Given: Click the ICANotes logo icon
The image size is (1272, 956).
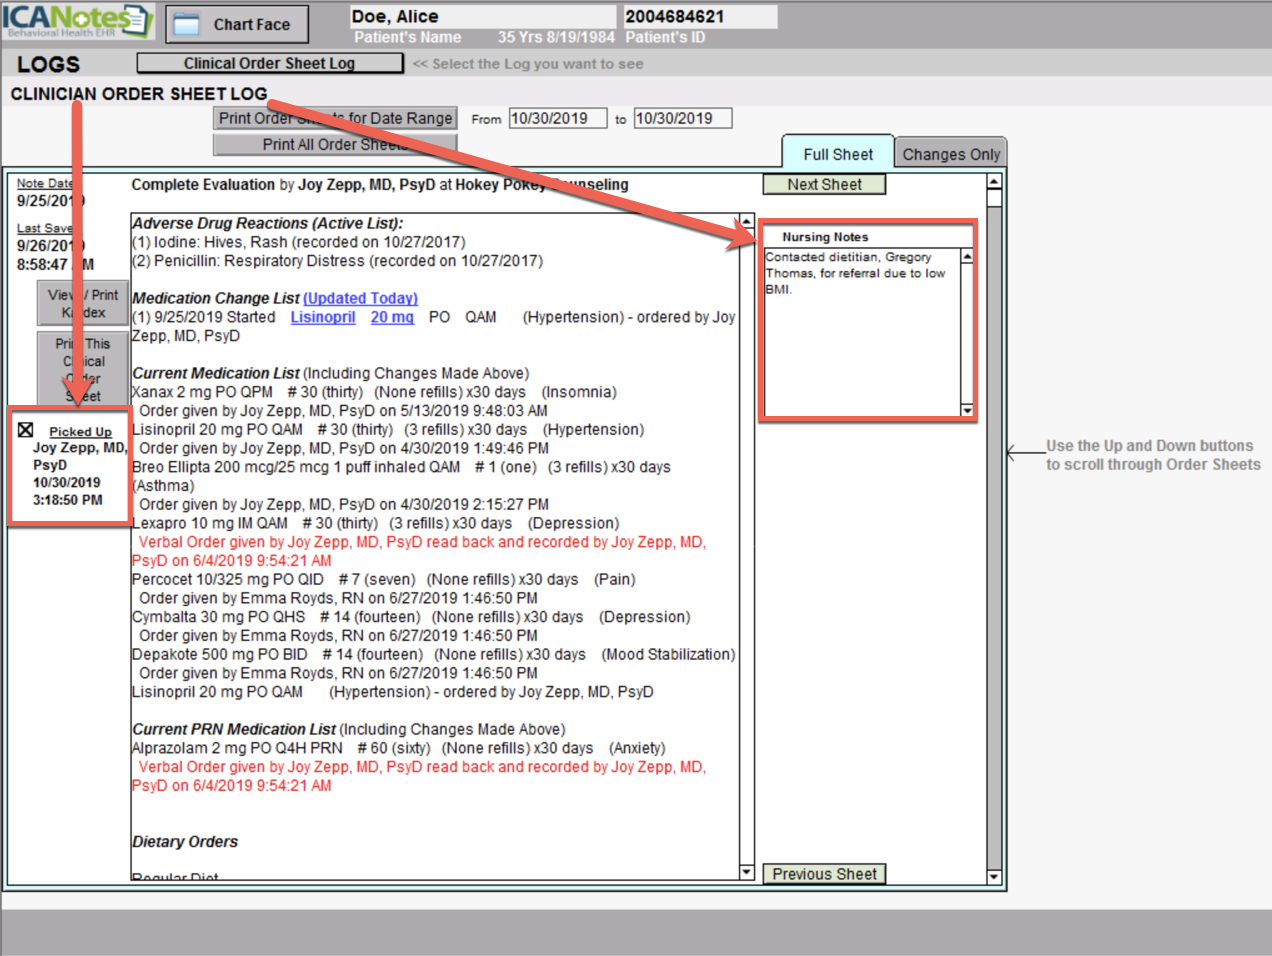Looking at the screenshot, I should point(76,20).
